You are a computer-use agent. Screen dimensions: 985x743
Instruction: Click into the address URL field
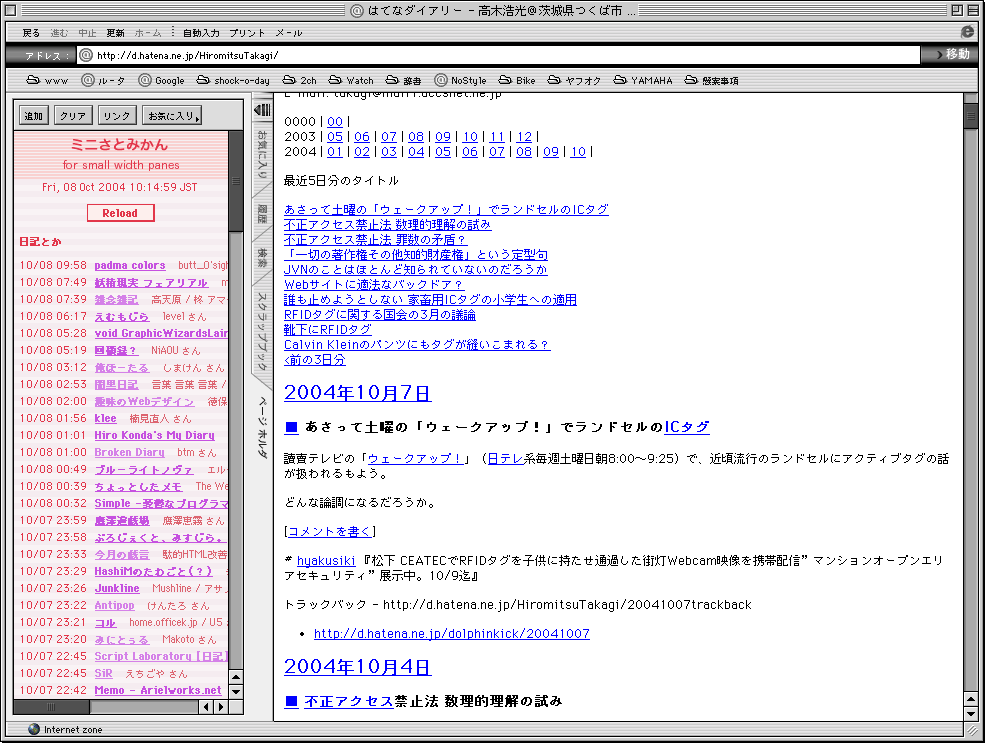(500, 55)
